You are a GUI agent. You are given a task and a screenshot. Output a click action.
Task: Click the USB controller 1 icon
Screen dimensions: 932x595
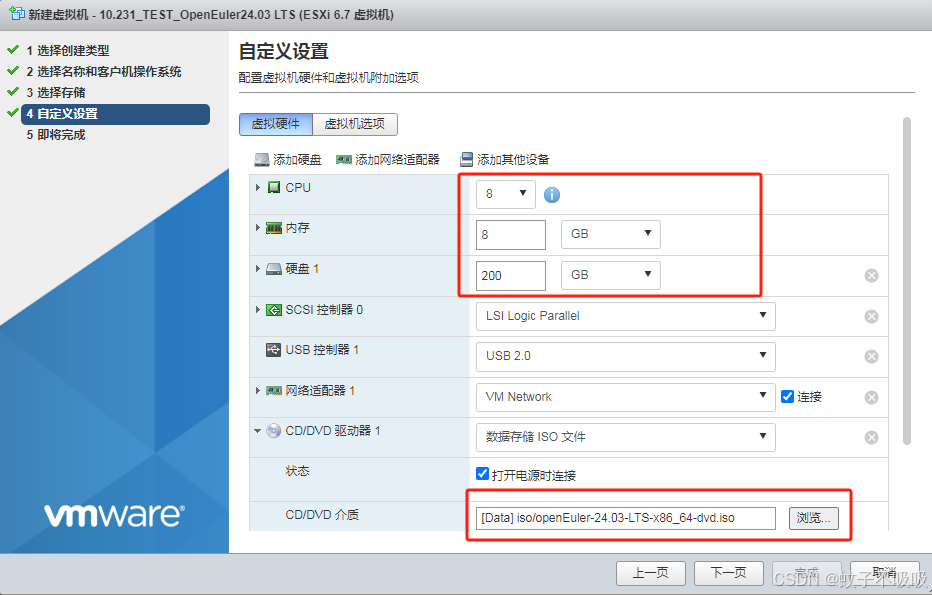273,350
